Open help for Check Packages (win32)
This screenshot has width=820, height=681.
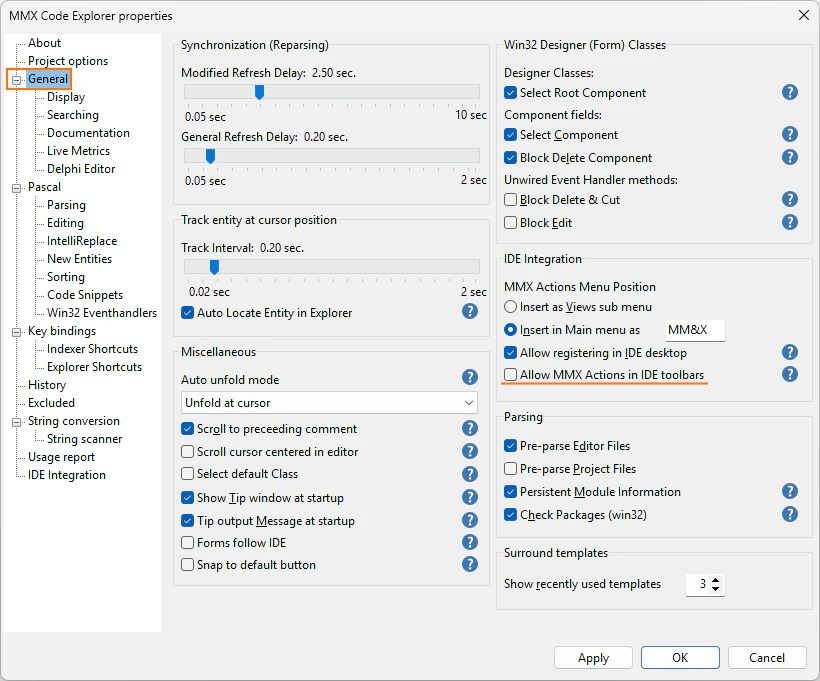[790, 514]
